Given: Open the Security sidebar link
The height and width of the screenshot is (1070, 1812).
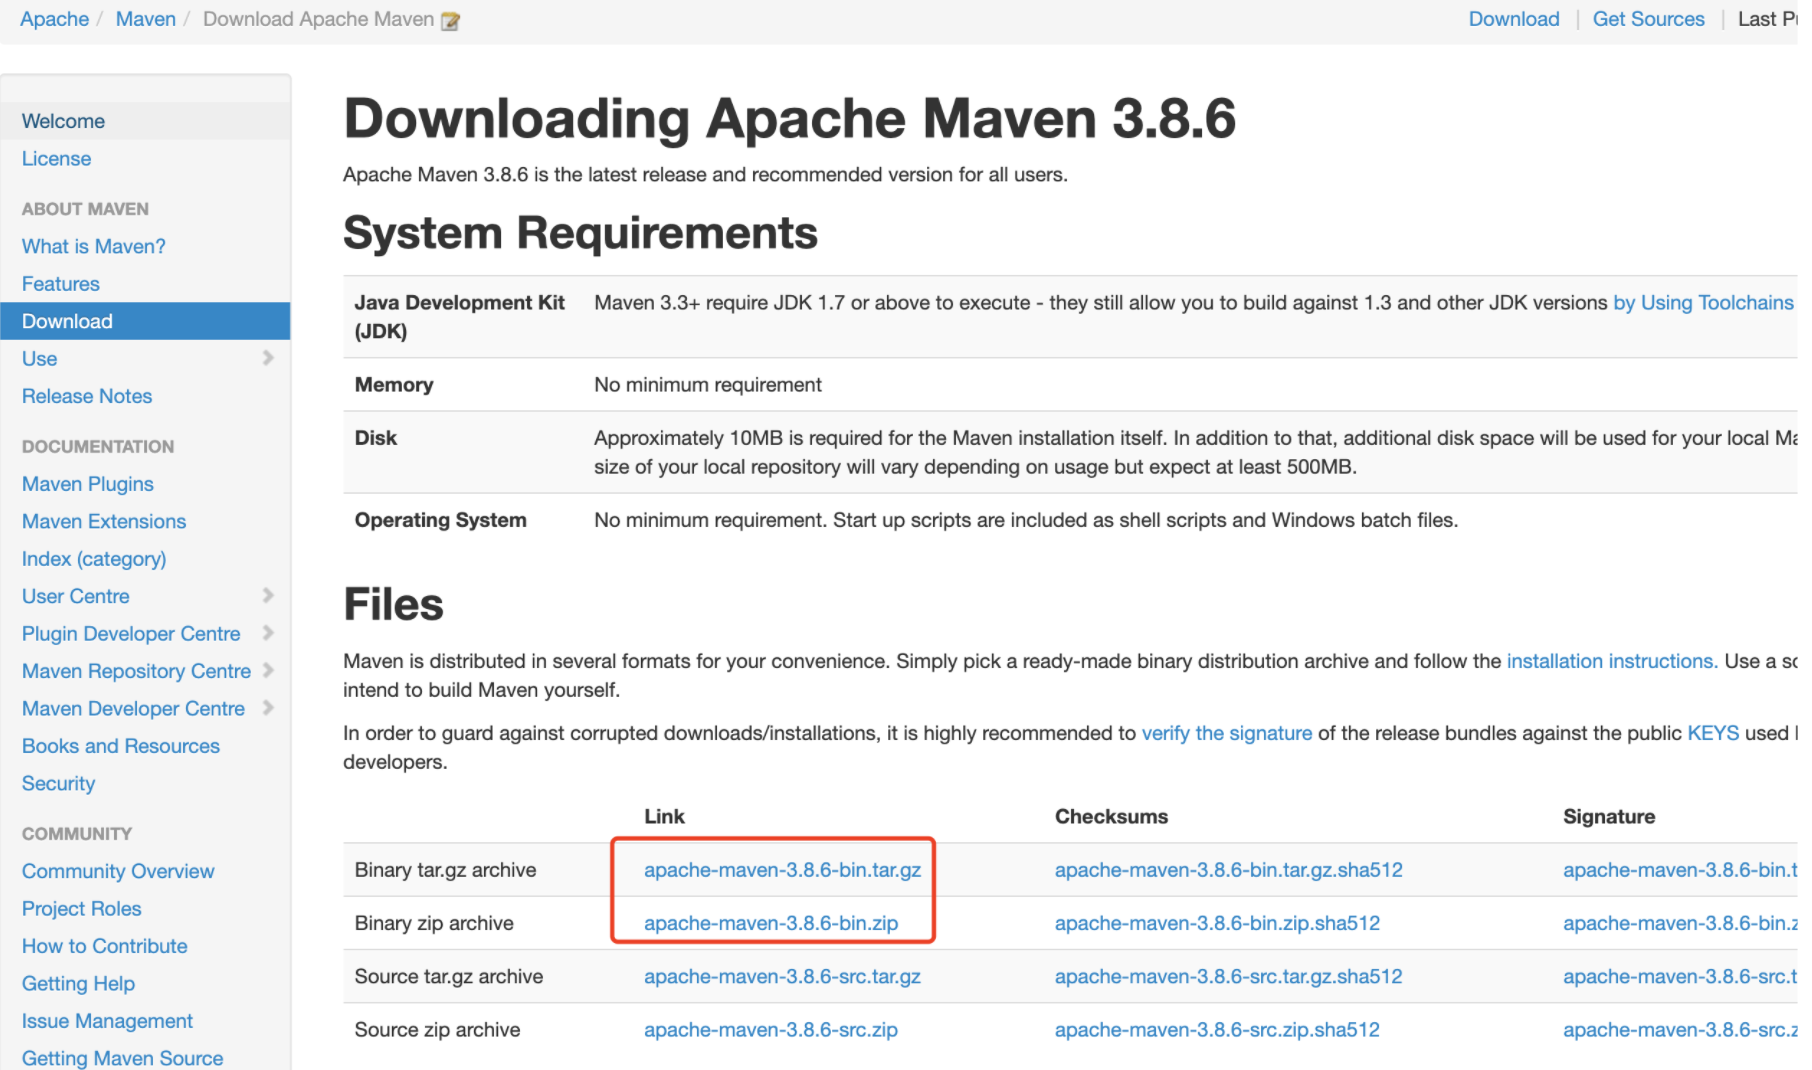Looking at the screenshot, I should [x=58, y=784].
